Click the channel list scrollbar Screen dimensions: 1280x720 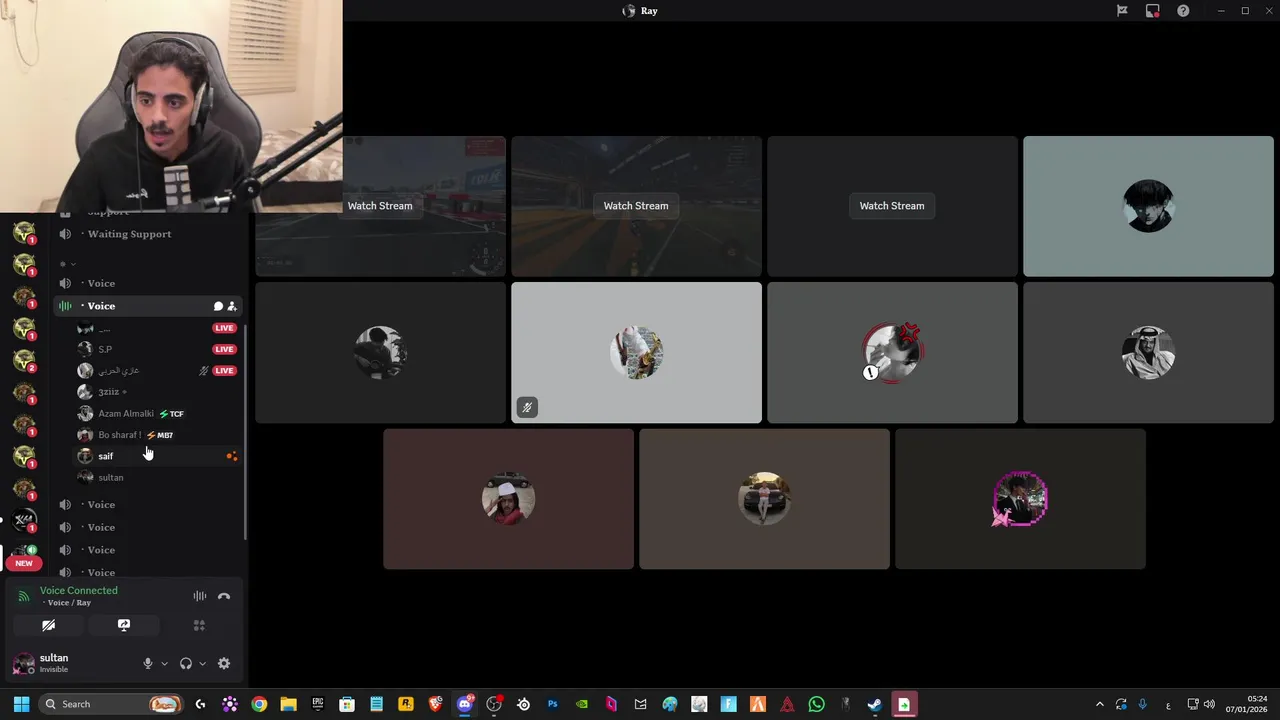pyautogui.click(x=246, y=430)
